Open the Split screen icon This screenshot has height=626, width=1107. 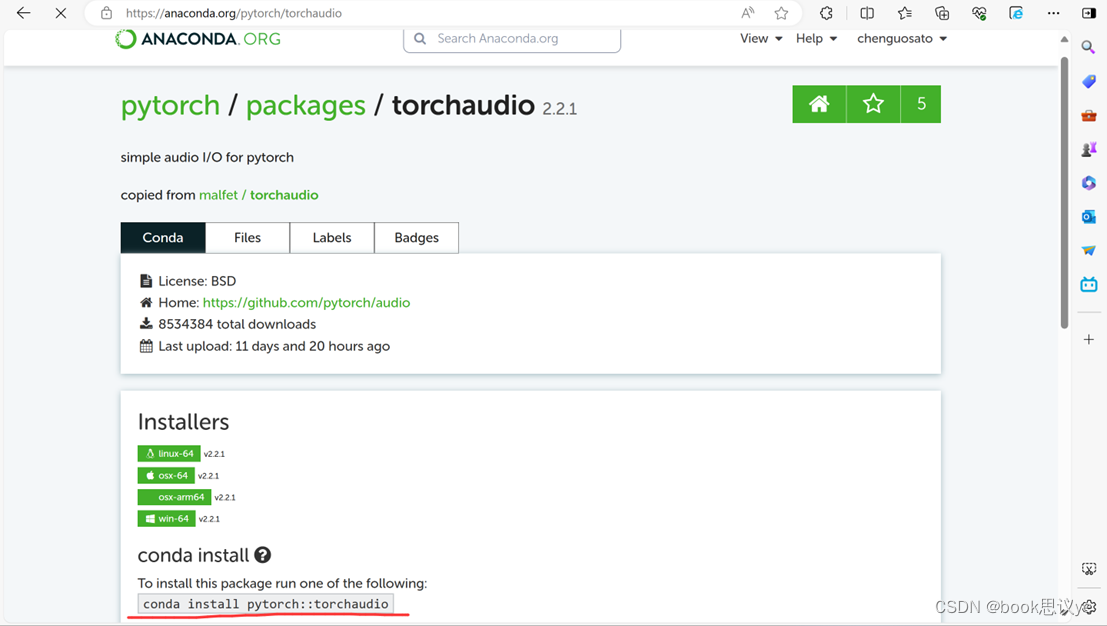[x=867, y=13]
